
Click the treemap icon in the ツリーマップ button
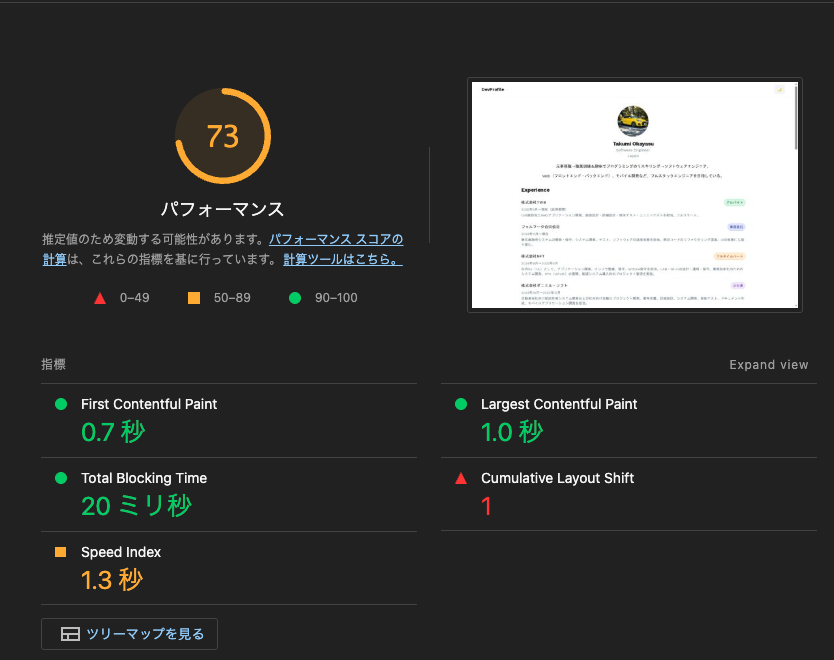(x=70, y=634)
